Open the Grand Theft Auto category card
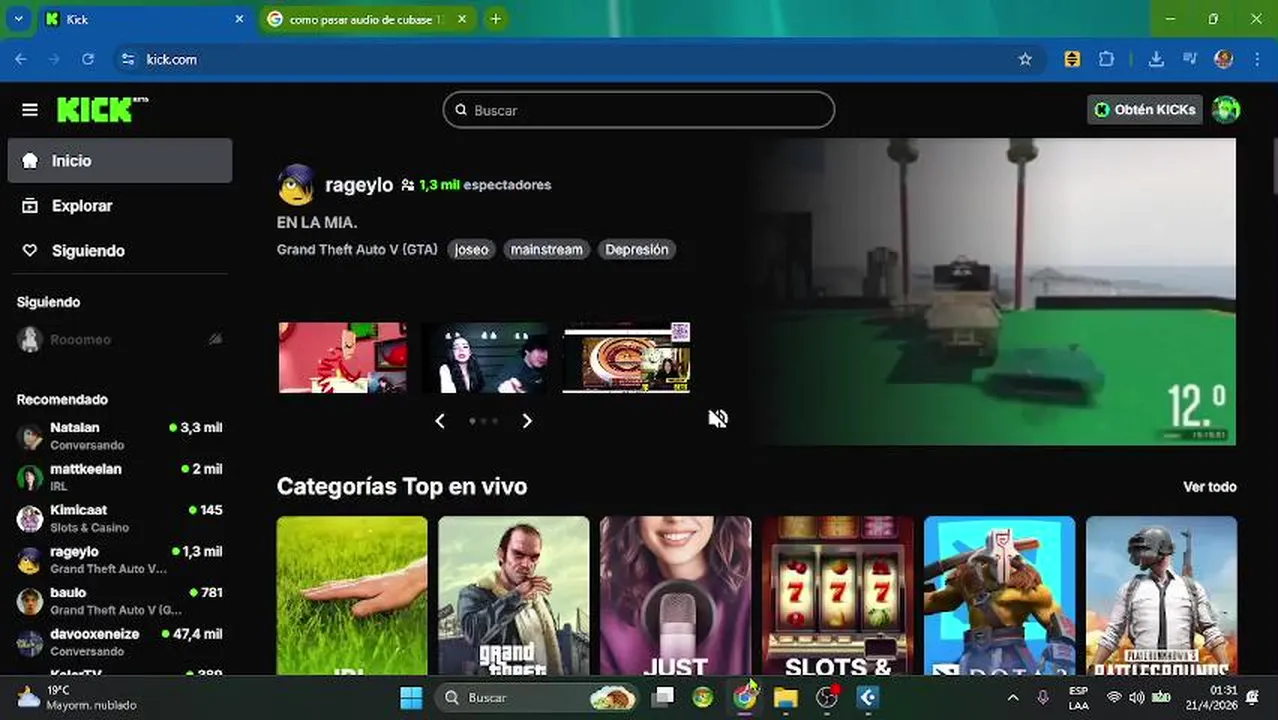This screenshot has width=1278, height=720. coord(514,596)
